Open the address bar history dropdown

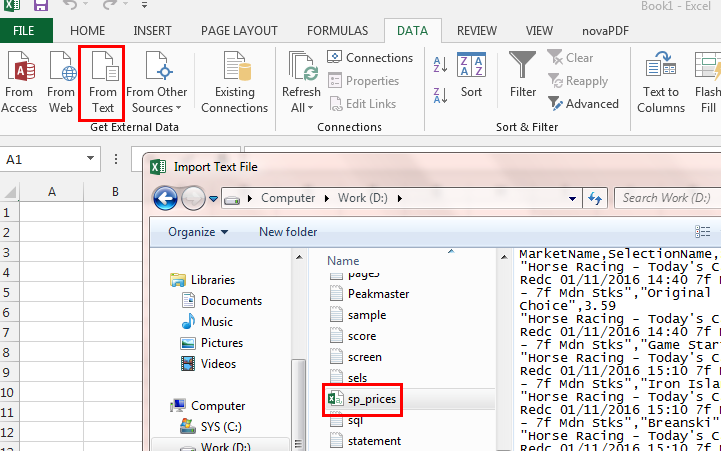coord(572,199)
